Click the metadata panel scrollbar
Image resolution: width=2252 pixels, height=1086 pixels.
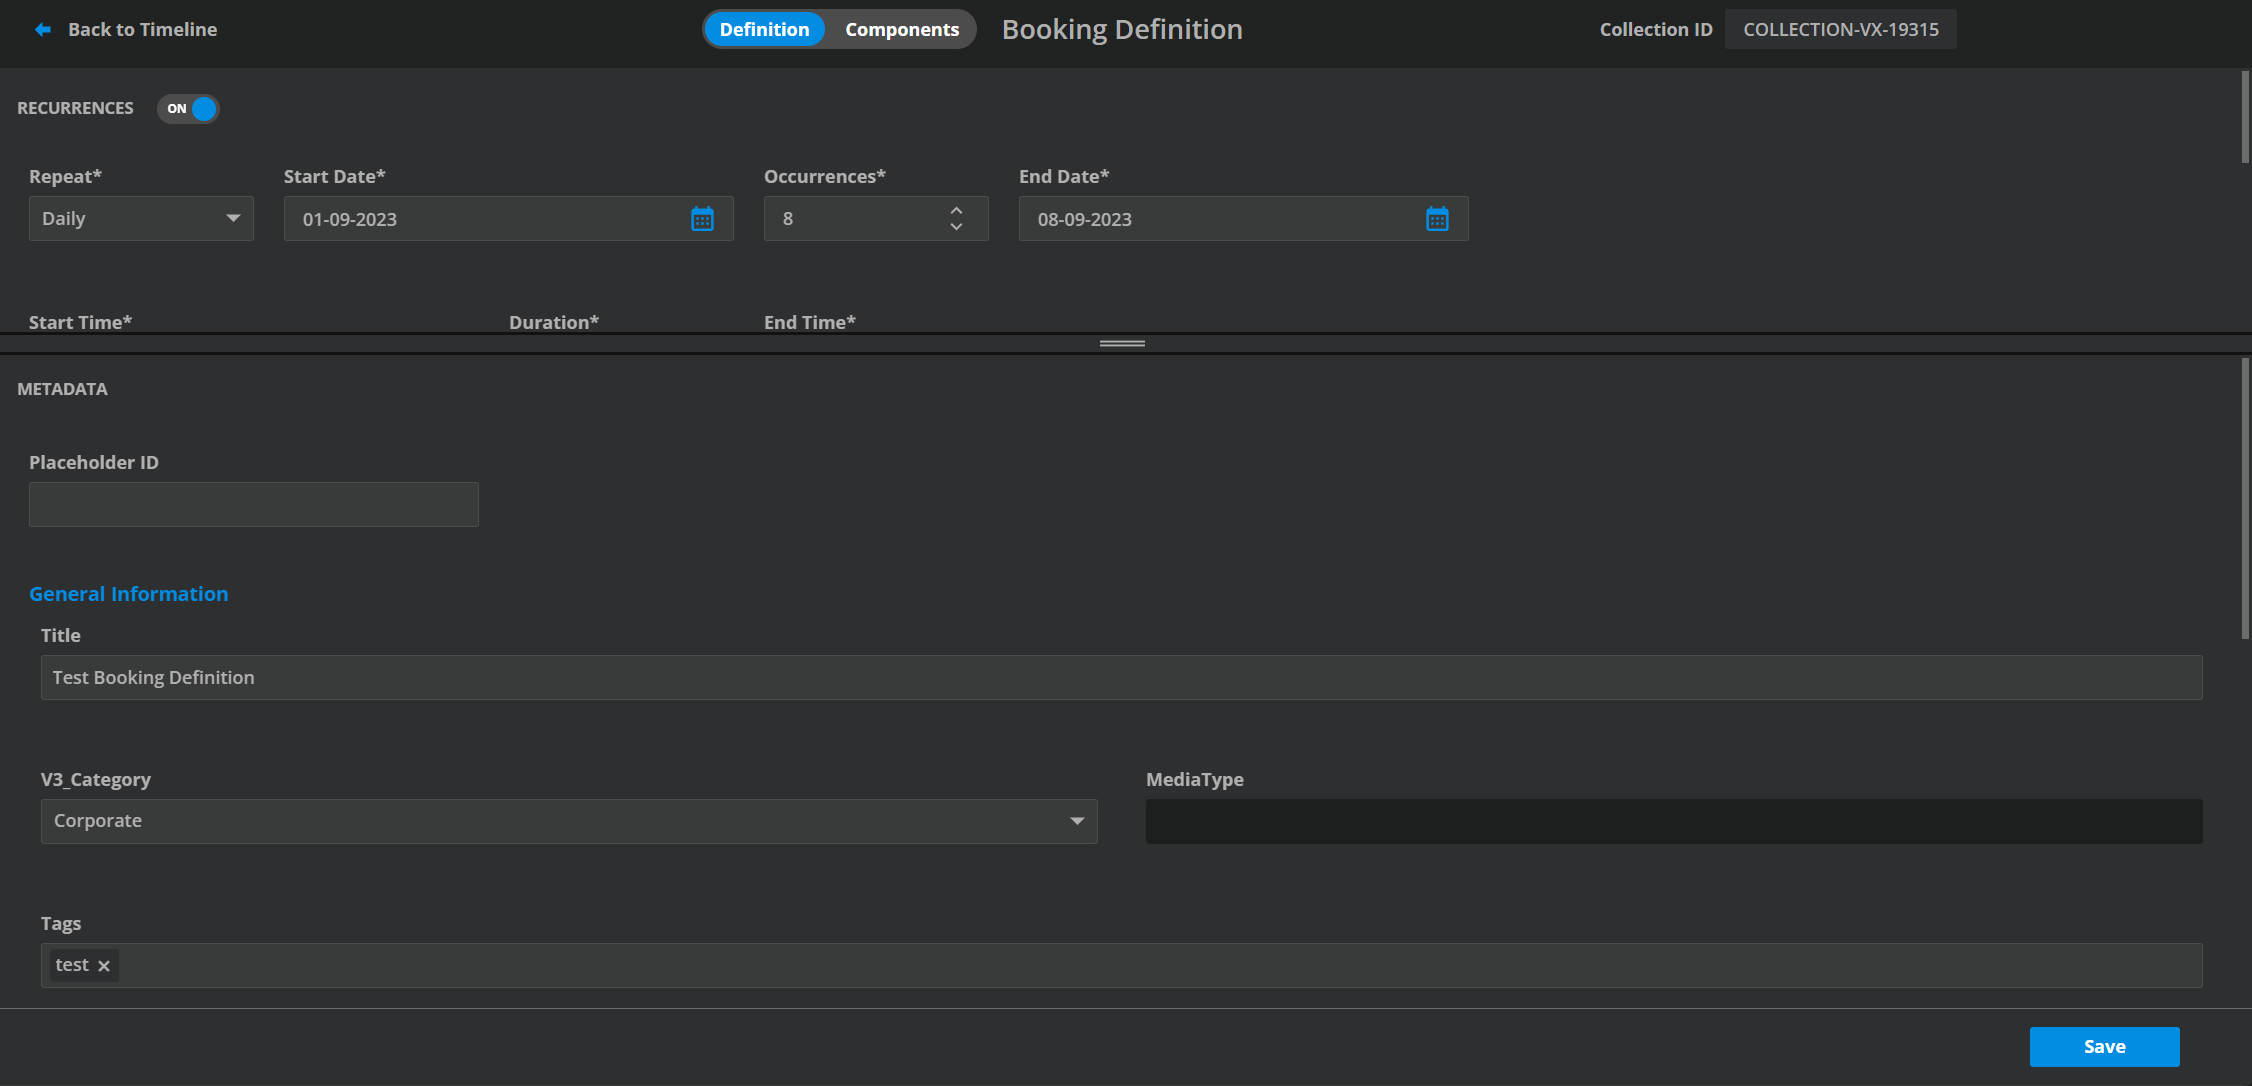click(2245, 500)
